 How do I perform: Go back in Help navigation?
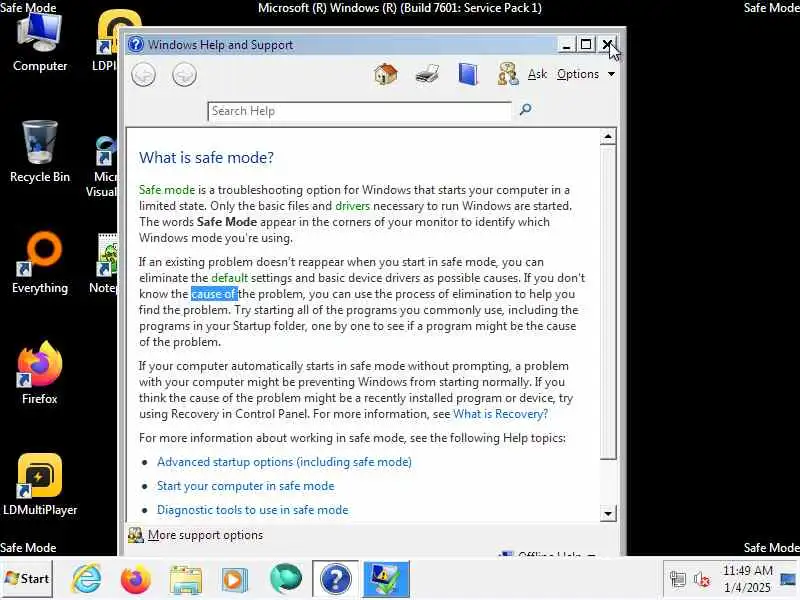click(143, 75)
